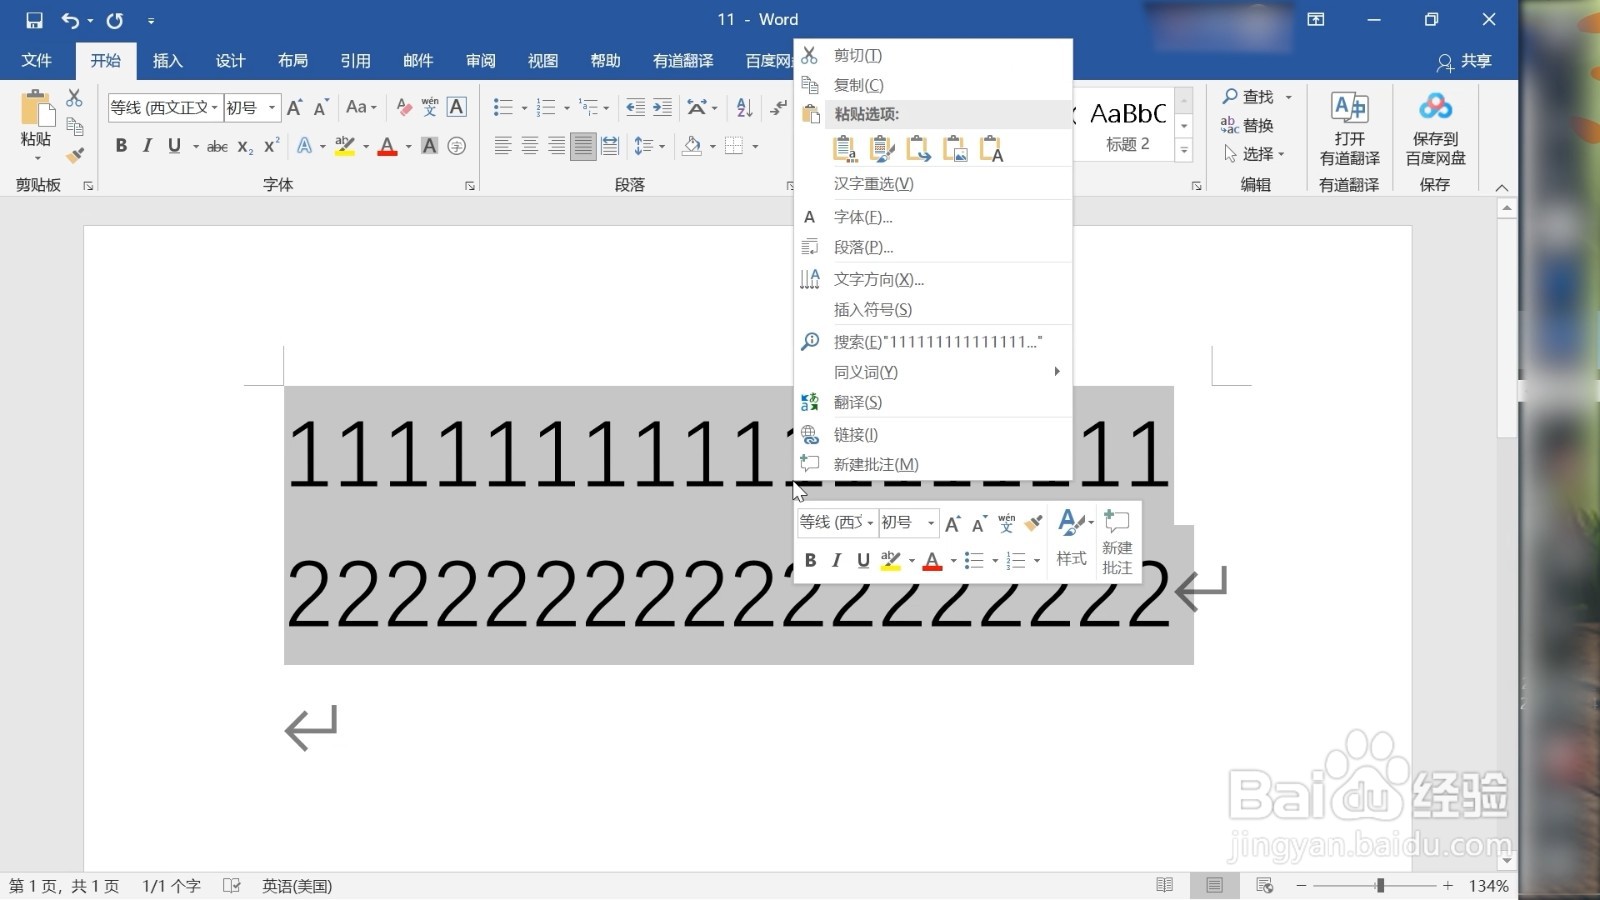Open the 文件 File tab
Viewport: 1600px width, 900px height.
[x=36, y=60]
